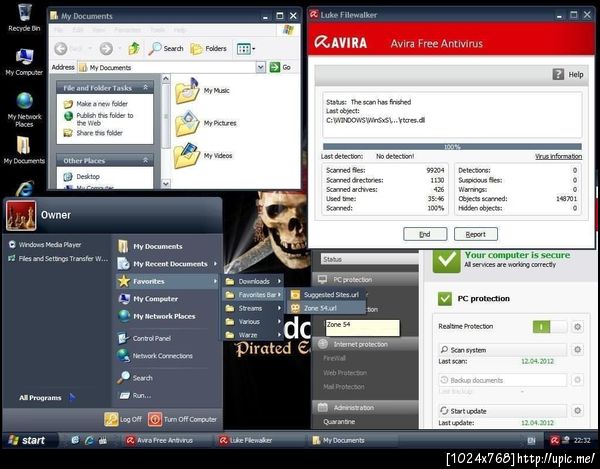This screenshot has width=600, height=469.
Task: Expand the Address bar dropdown
Action: 261,67
